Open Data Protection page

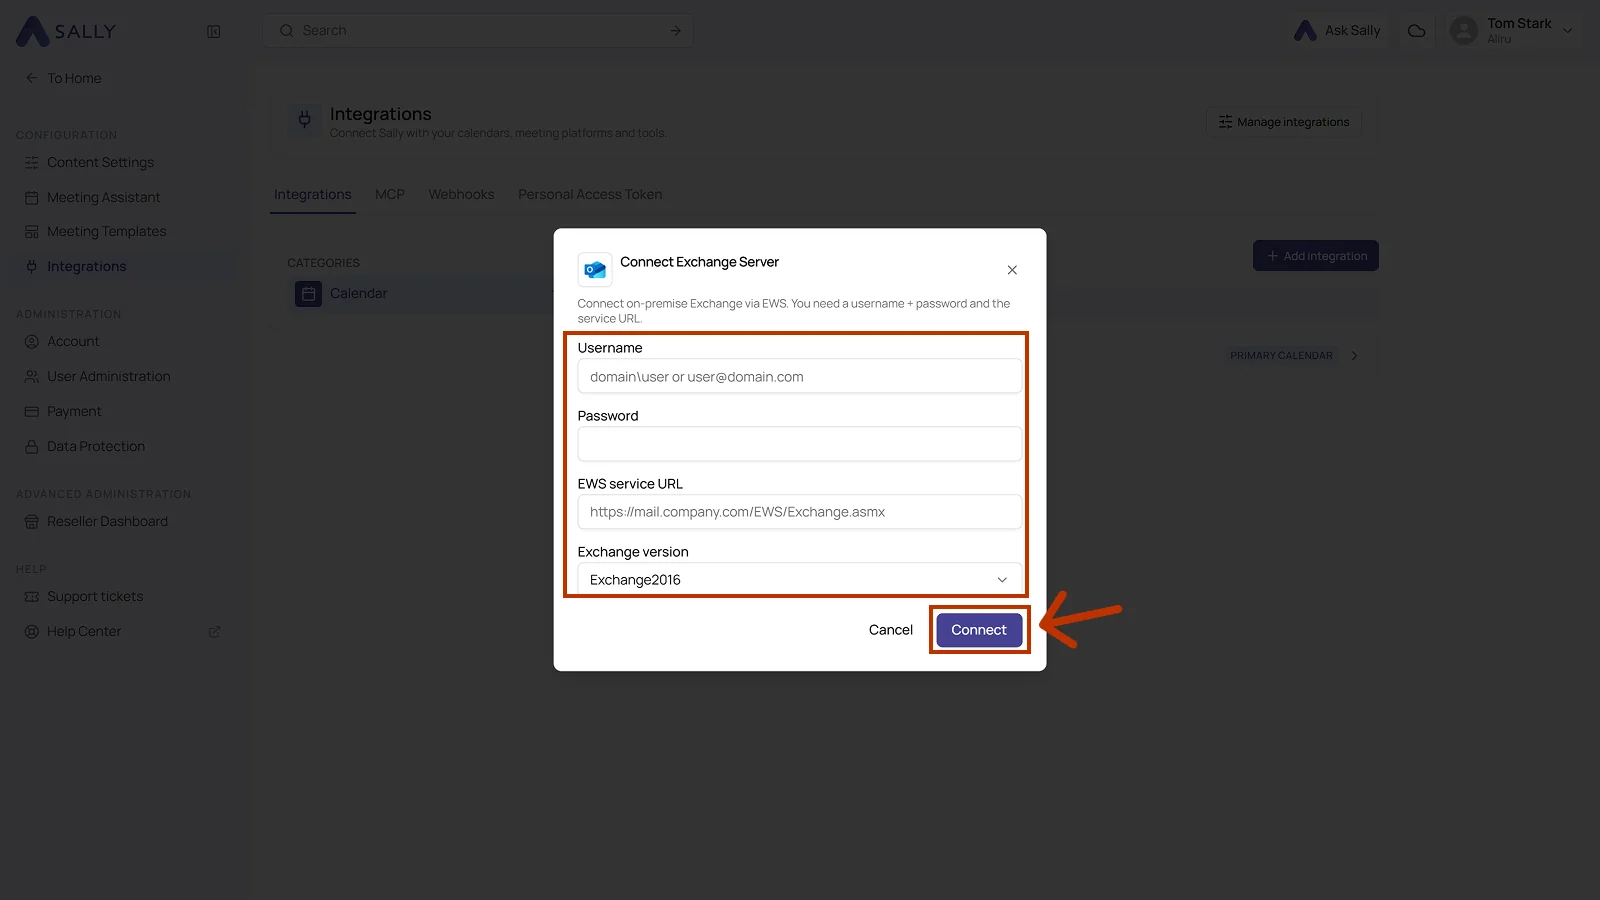click(96, 446)
